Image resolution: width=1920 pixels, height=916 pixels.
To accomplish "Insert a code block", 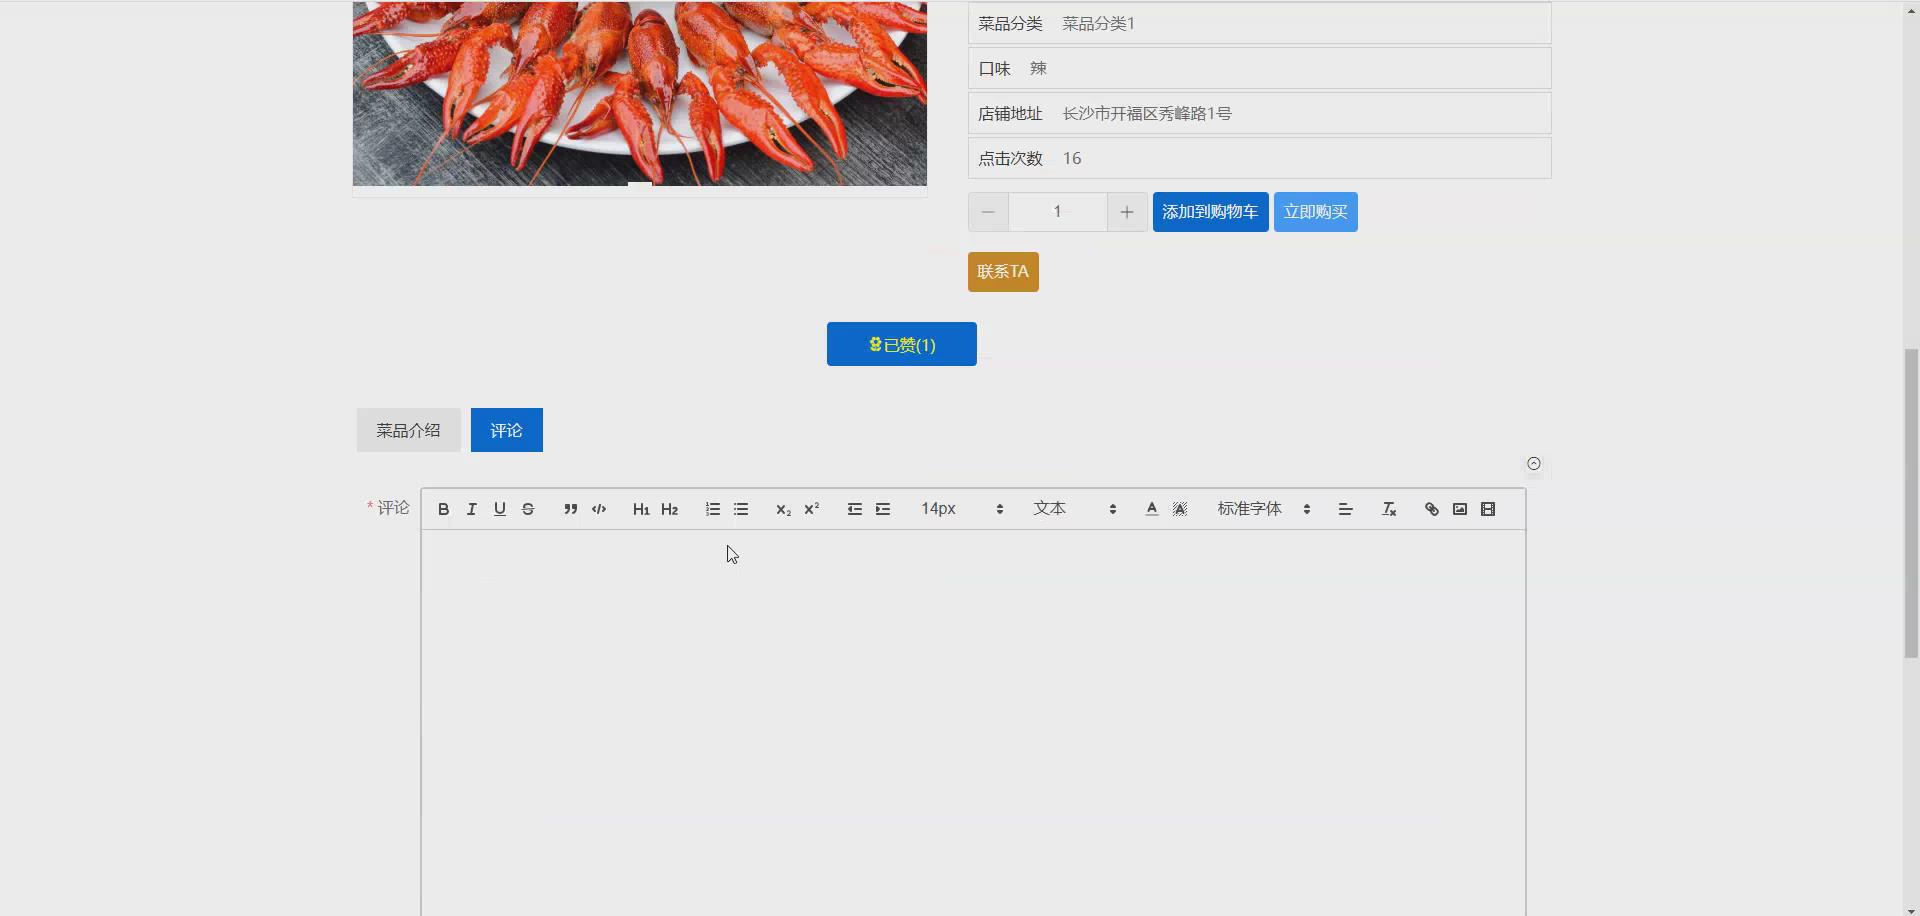I will 598,509.
